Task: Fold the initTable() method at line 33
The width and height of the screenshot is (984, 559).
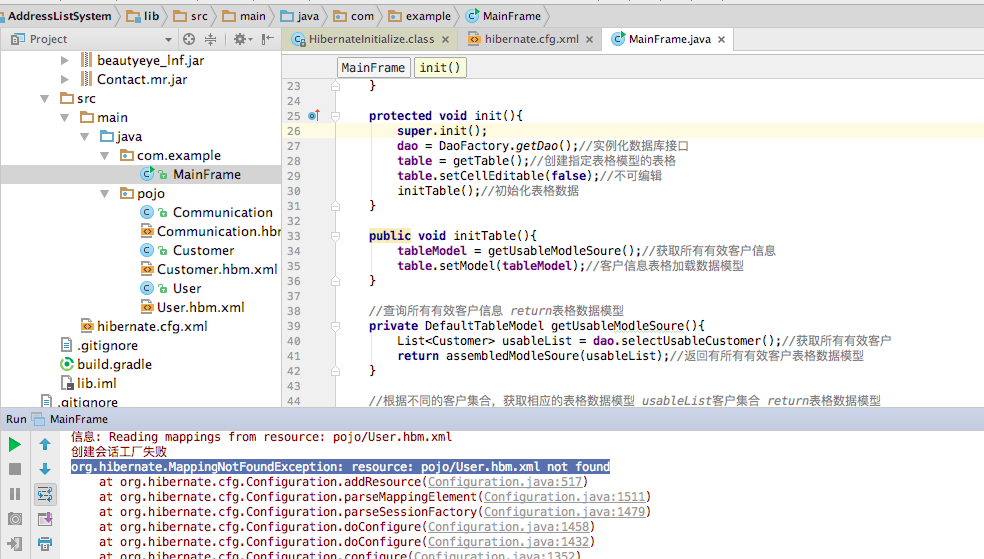Action: pyautogui.click(x=336, y=237)
